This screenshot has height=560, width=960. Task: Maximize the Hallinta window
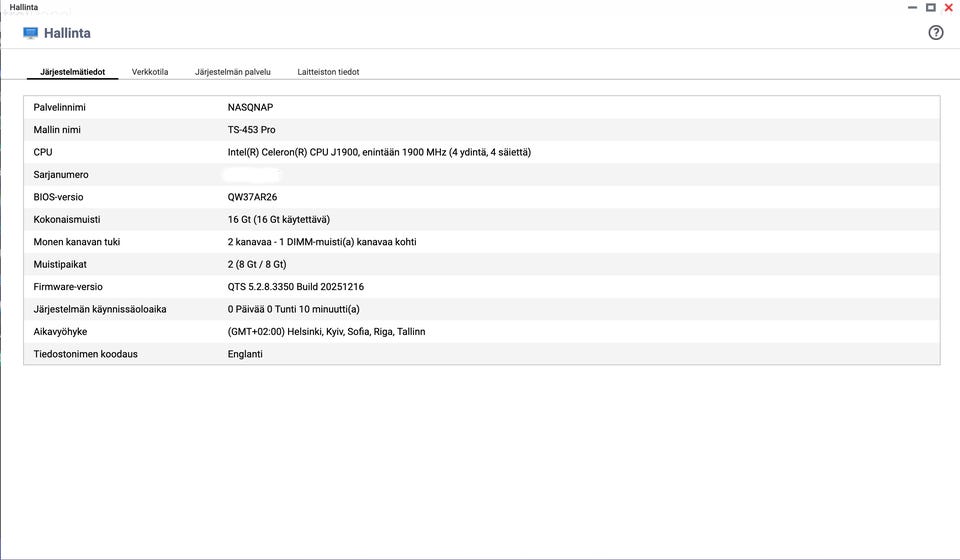tap(931, 7)
